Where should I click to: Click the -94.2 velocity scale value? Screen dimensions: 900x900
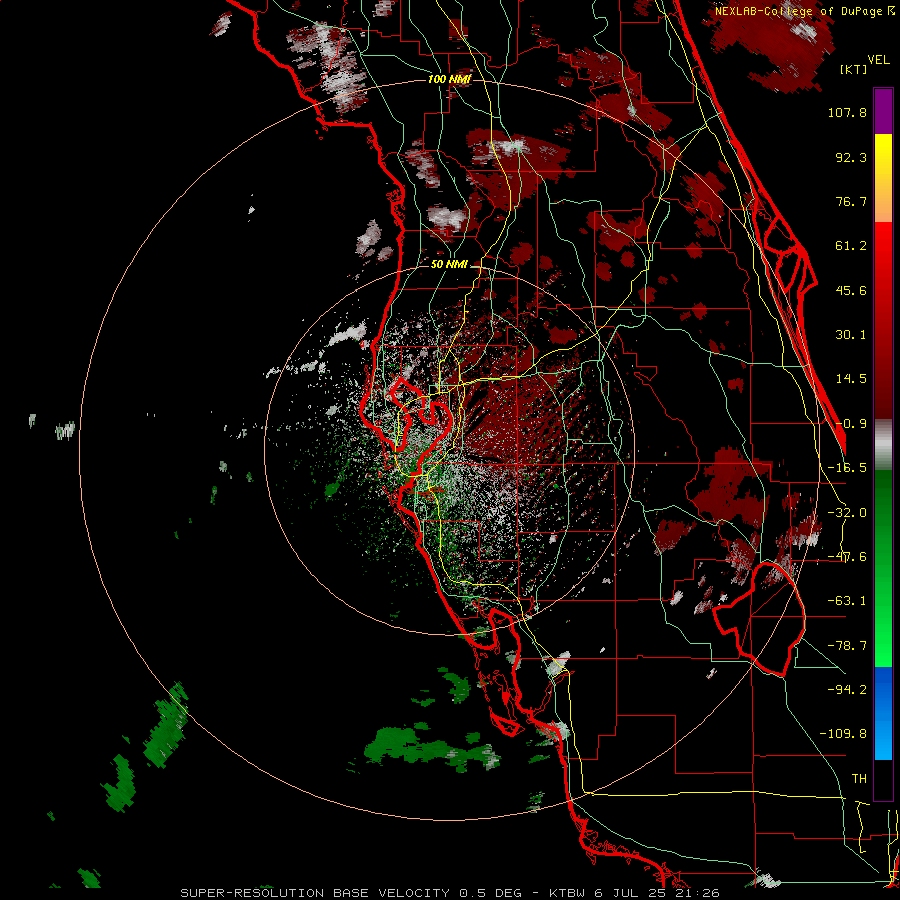[847, 690]
